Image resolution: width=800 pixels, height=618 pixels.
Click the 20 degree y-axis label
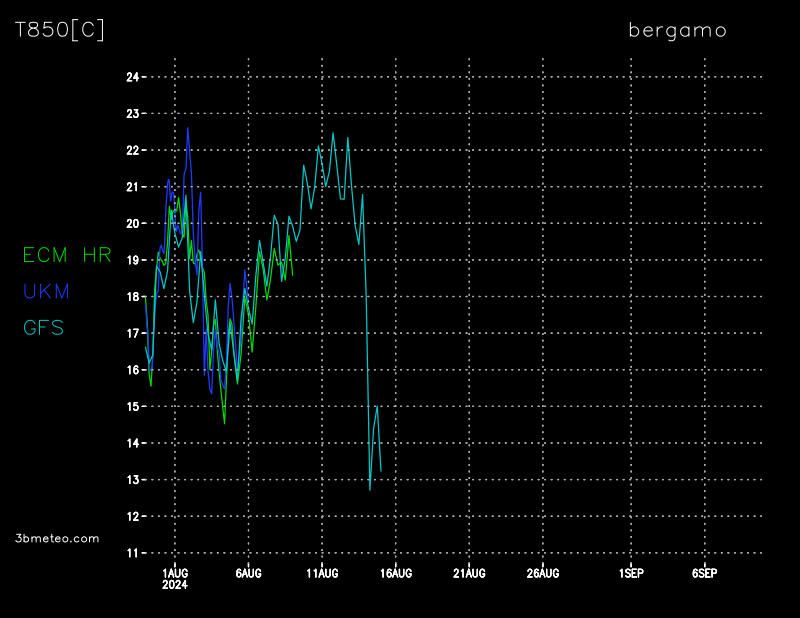click(132, 223)
